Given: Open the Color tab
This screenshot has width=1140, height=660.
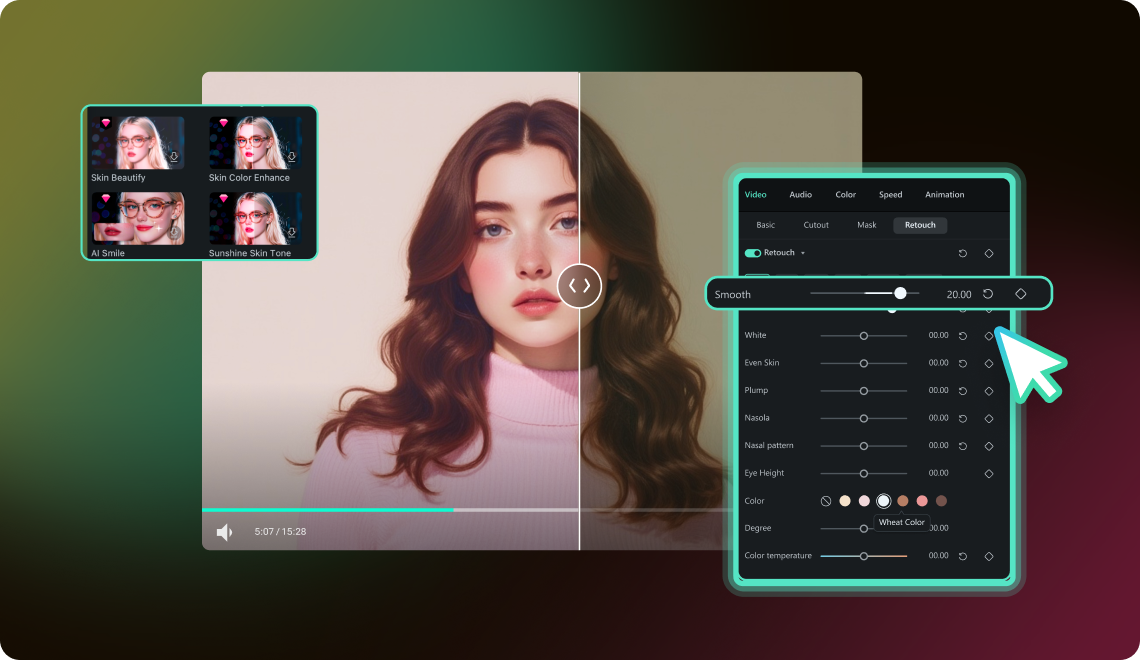Looking at the screenshot, I should pos(846,195).
